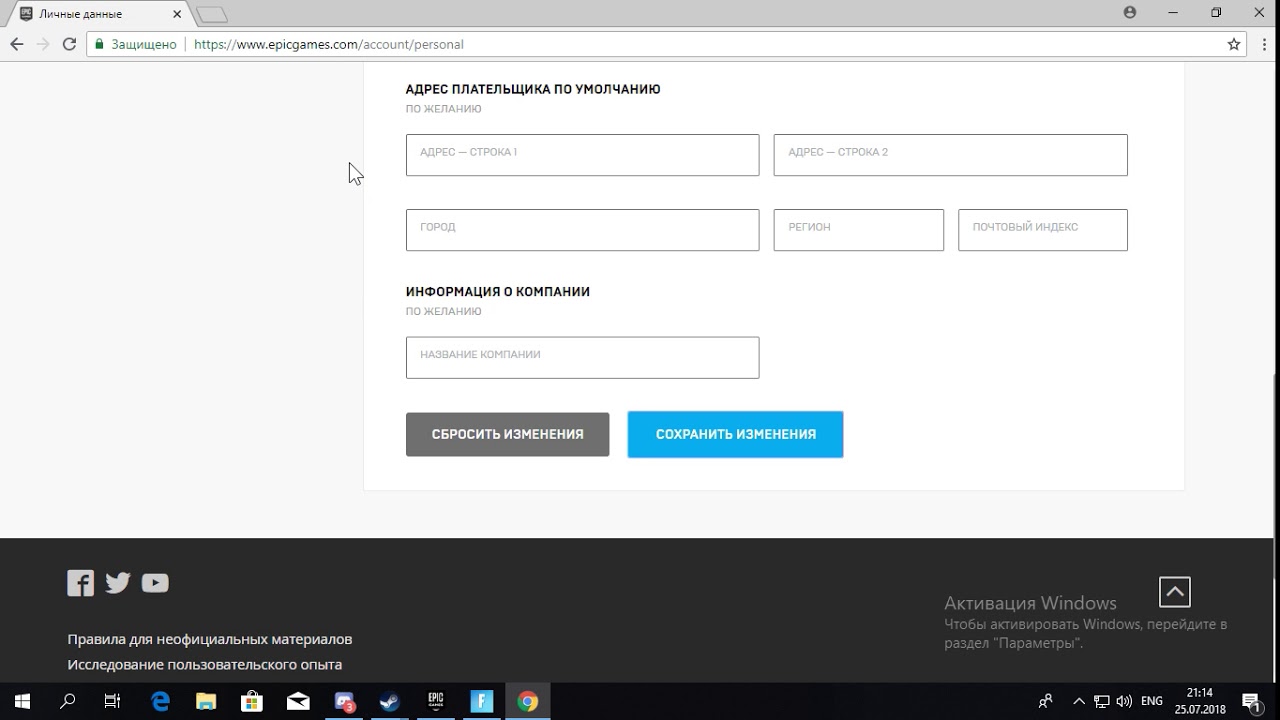This screenshot has height=720, width=1280.
Task: Open Fortnite from the taskbar
Action: coord(482,701)
